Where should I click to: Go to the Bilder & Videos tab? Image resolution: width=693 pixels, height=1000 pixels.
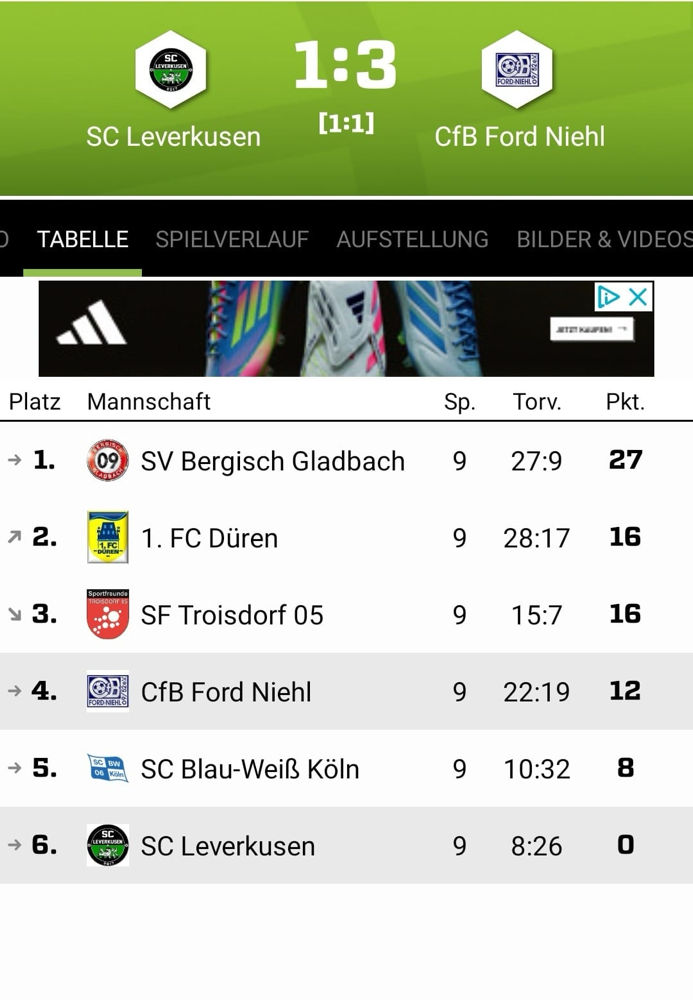click(x=604, y=239)
